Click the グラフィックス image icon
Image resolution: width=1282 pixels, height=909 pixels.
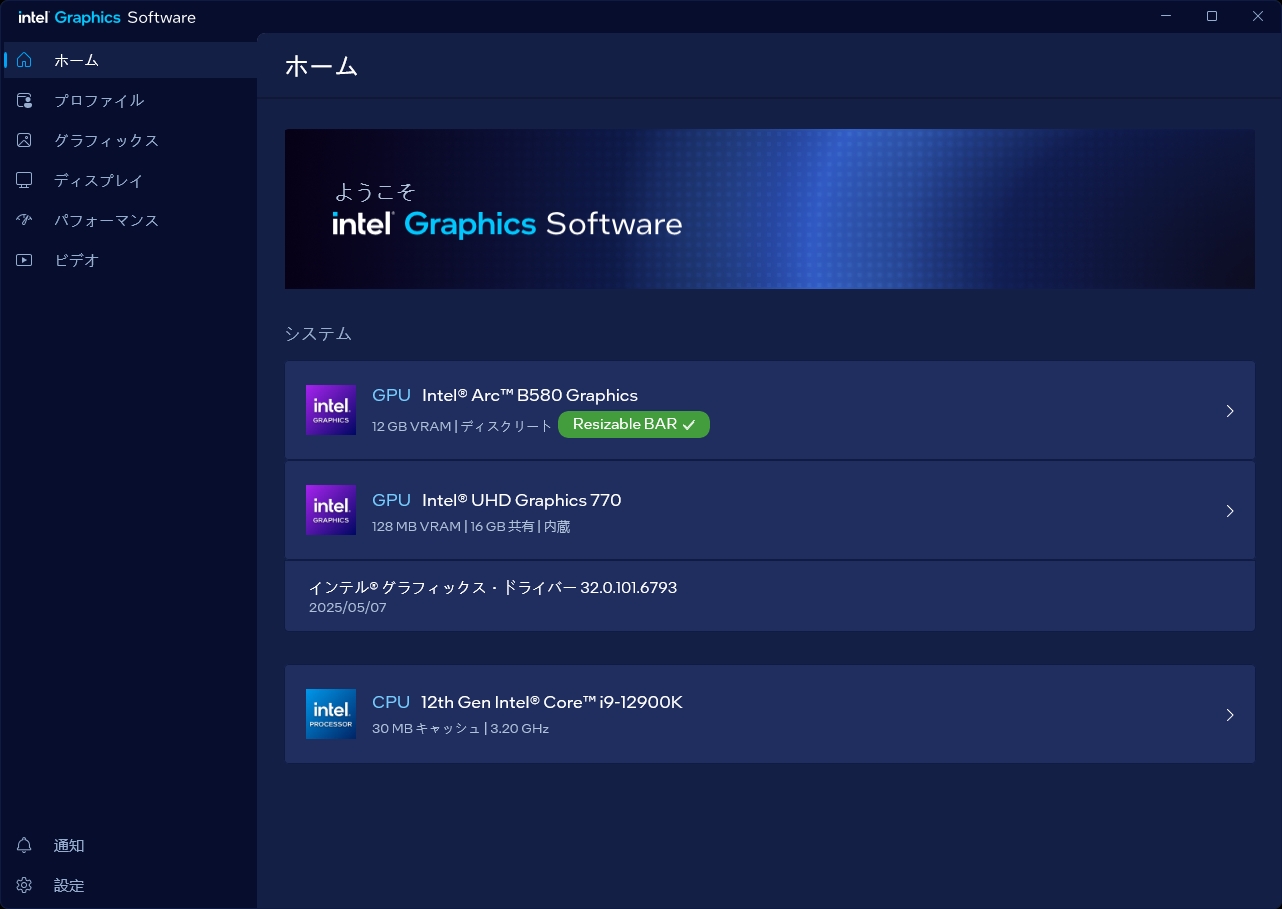click(25, 140)
